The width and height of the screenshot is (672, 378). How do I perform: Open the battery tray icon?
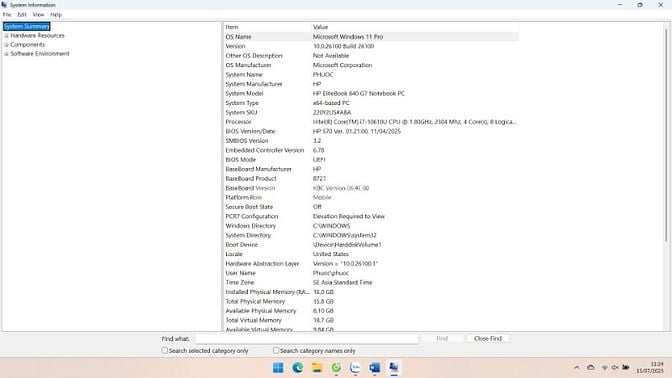(626, 368)
